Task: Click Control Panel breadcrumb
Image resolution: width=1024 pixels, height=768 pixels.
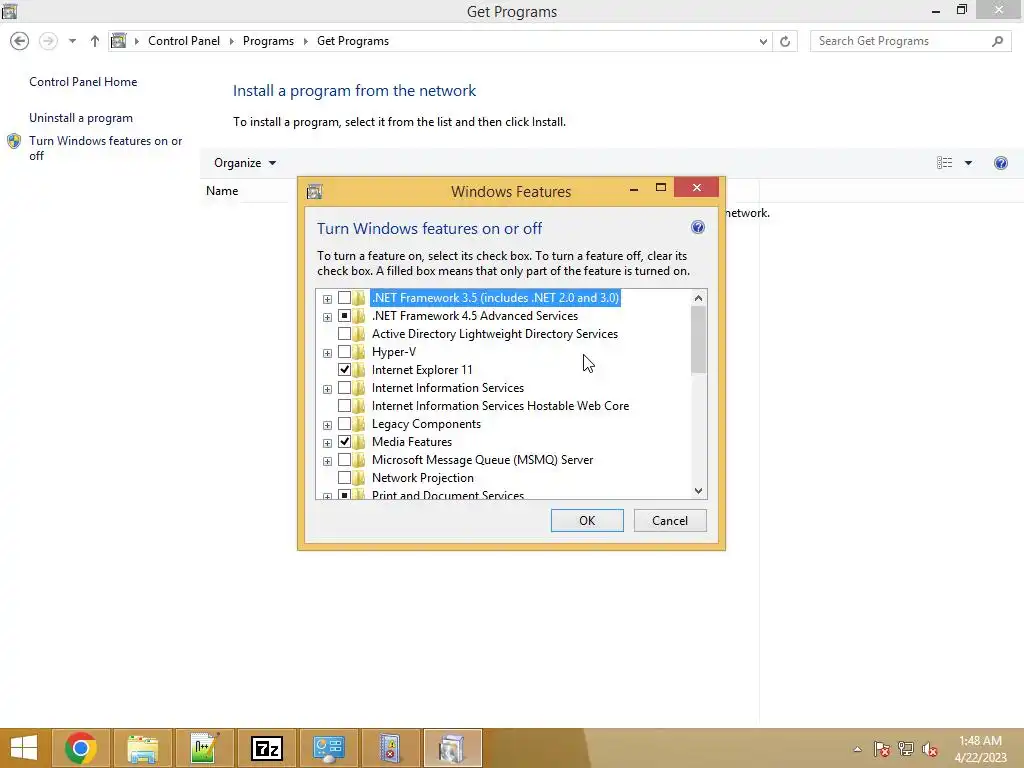Action: pyautogui.click(x=184, y=40)
